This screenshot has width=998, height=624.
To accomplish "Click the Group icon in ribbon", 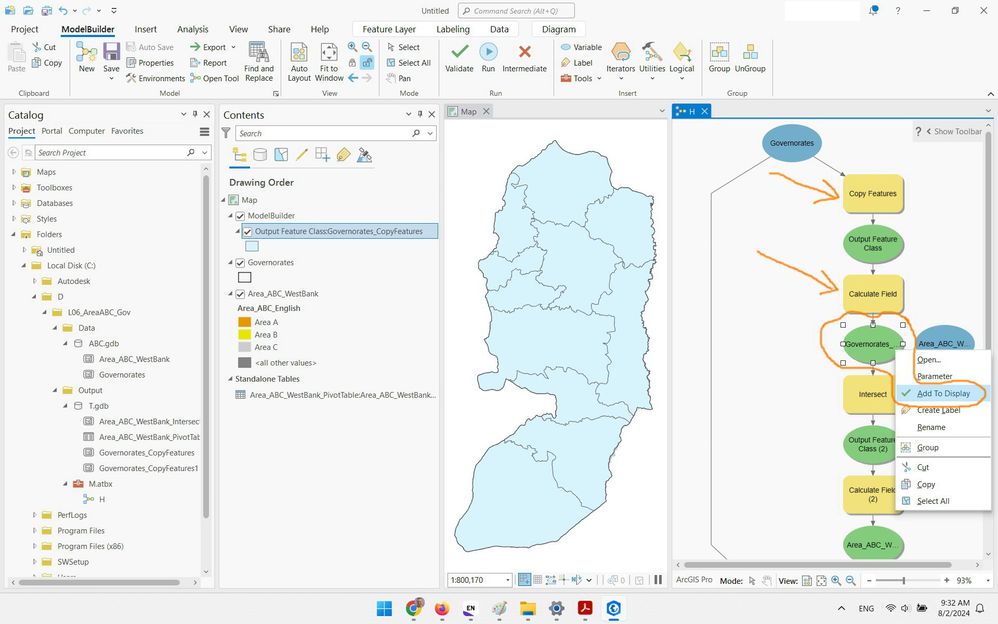I will click(x=719, y=52).
